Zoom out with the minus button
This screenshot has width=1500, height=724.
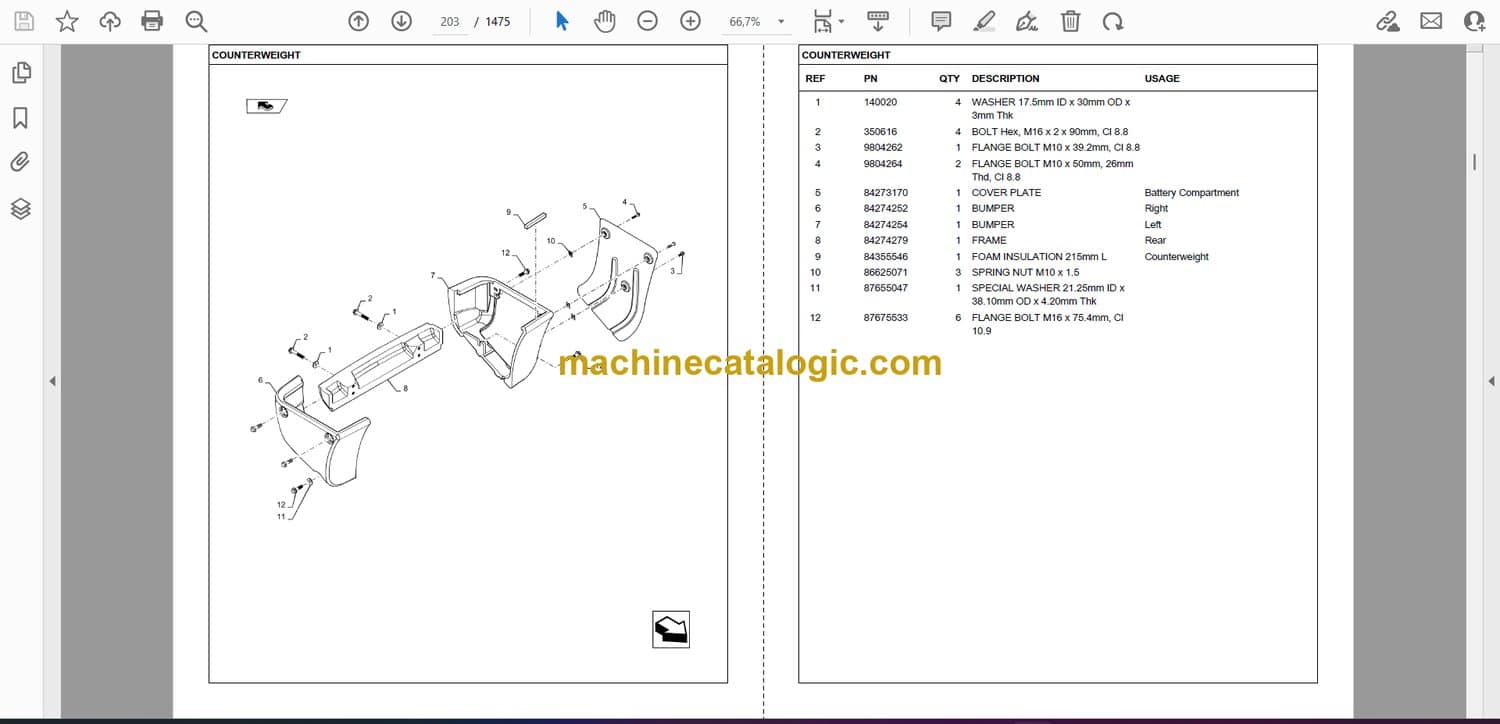click(648, 21)
